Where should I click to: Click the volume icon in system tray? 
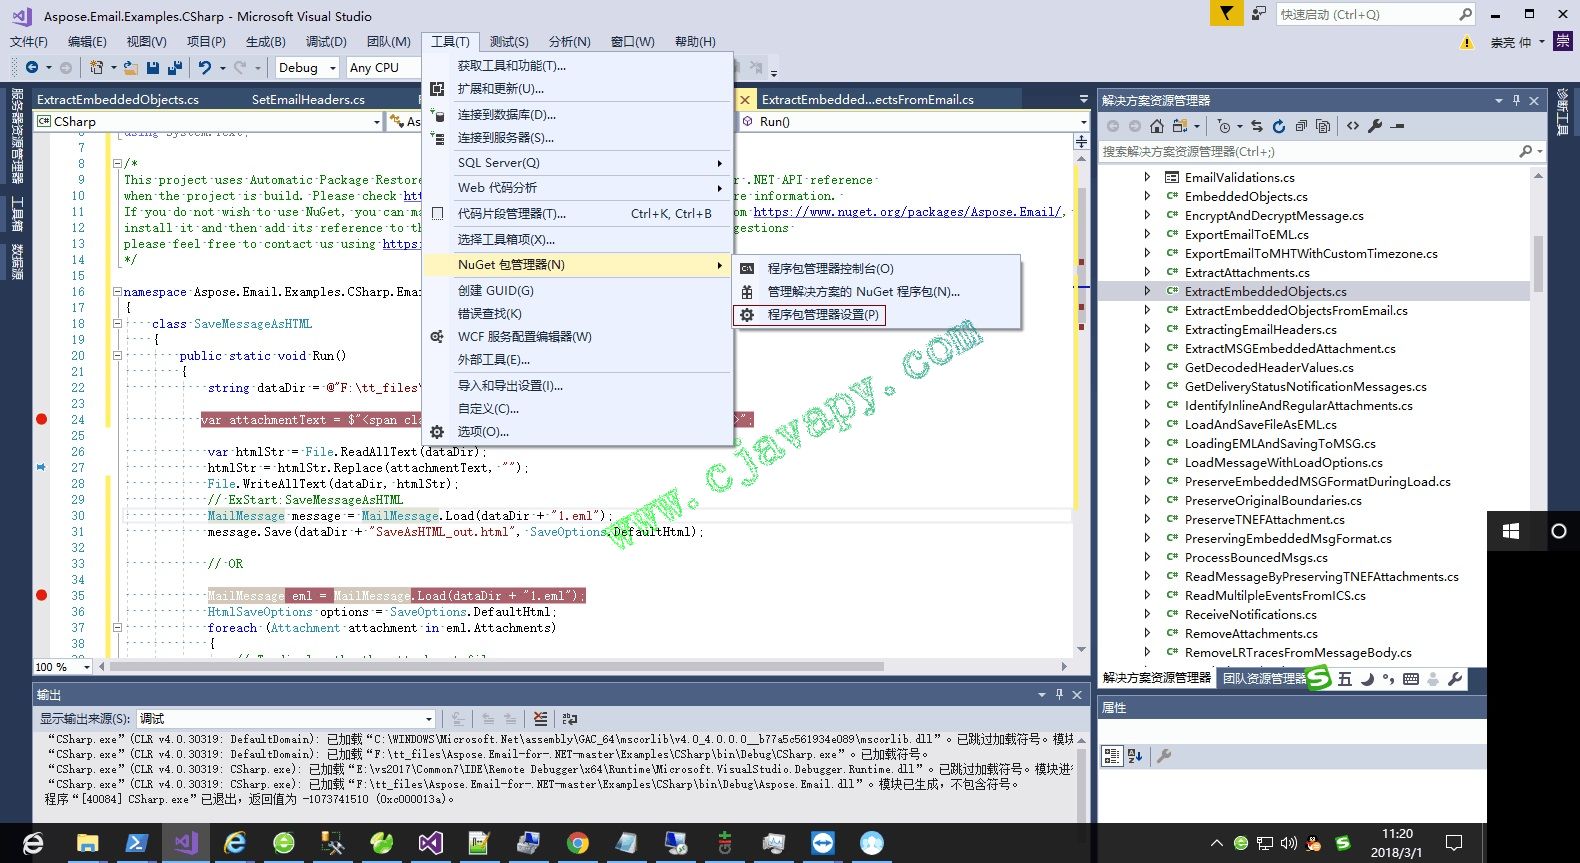1288,843
